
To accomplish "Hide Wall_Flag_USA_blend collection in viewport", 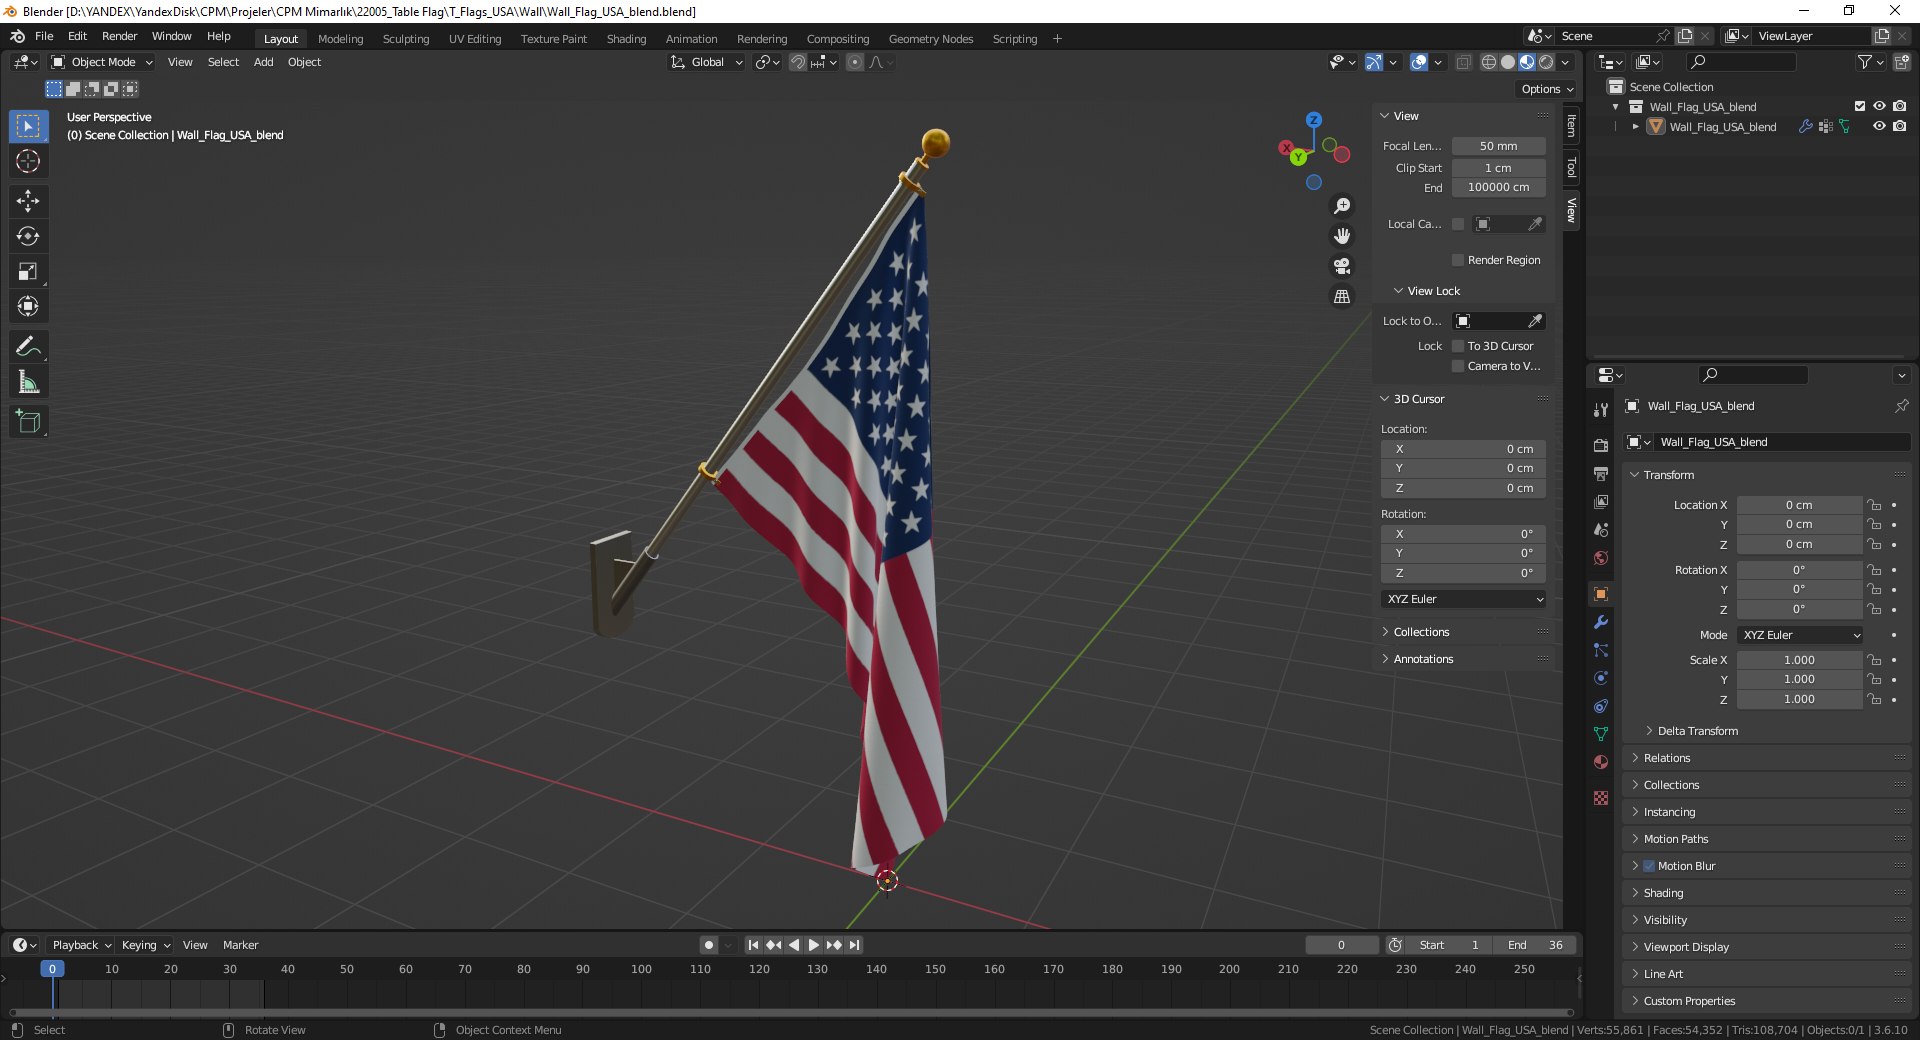I will click(x=1879, y=106).
